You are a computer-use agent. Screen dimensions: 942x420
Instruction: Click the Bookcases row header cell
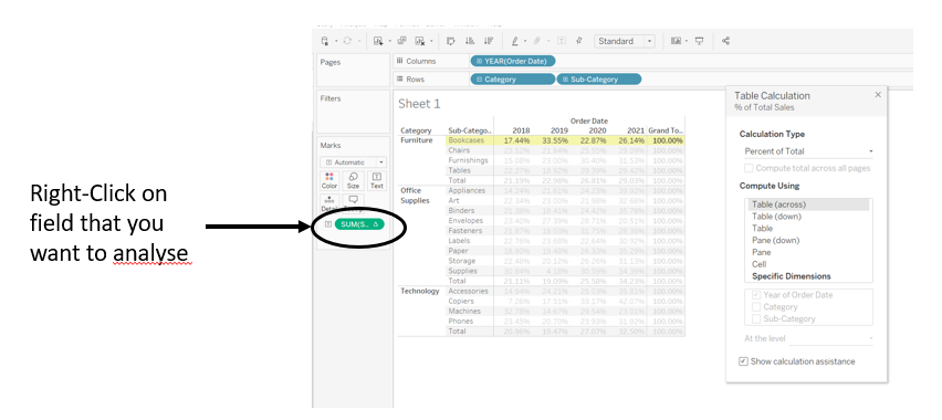[x=466, y=141]
